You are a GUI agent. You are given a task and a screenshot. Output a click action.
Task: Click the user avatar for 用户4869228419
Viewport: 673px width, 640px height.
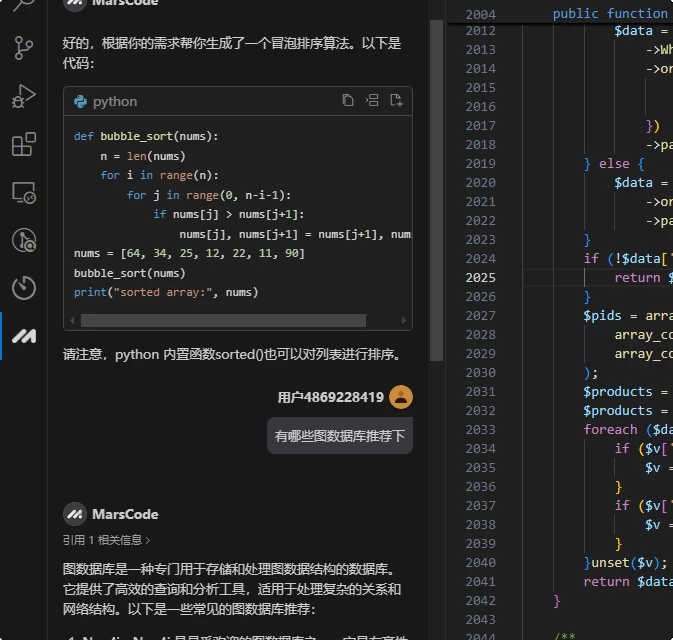[401, 397]
